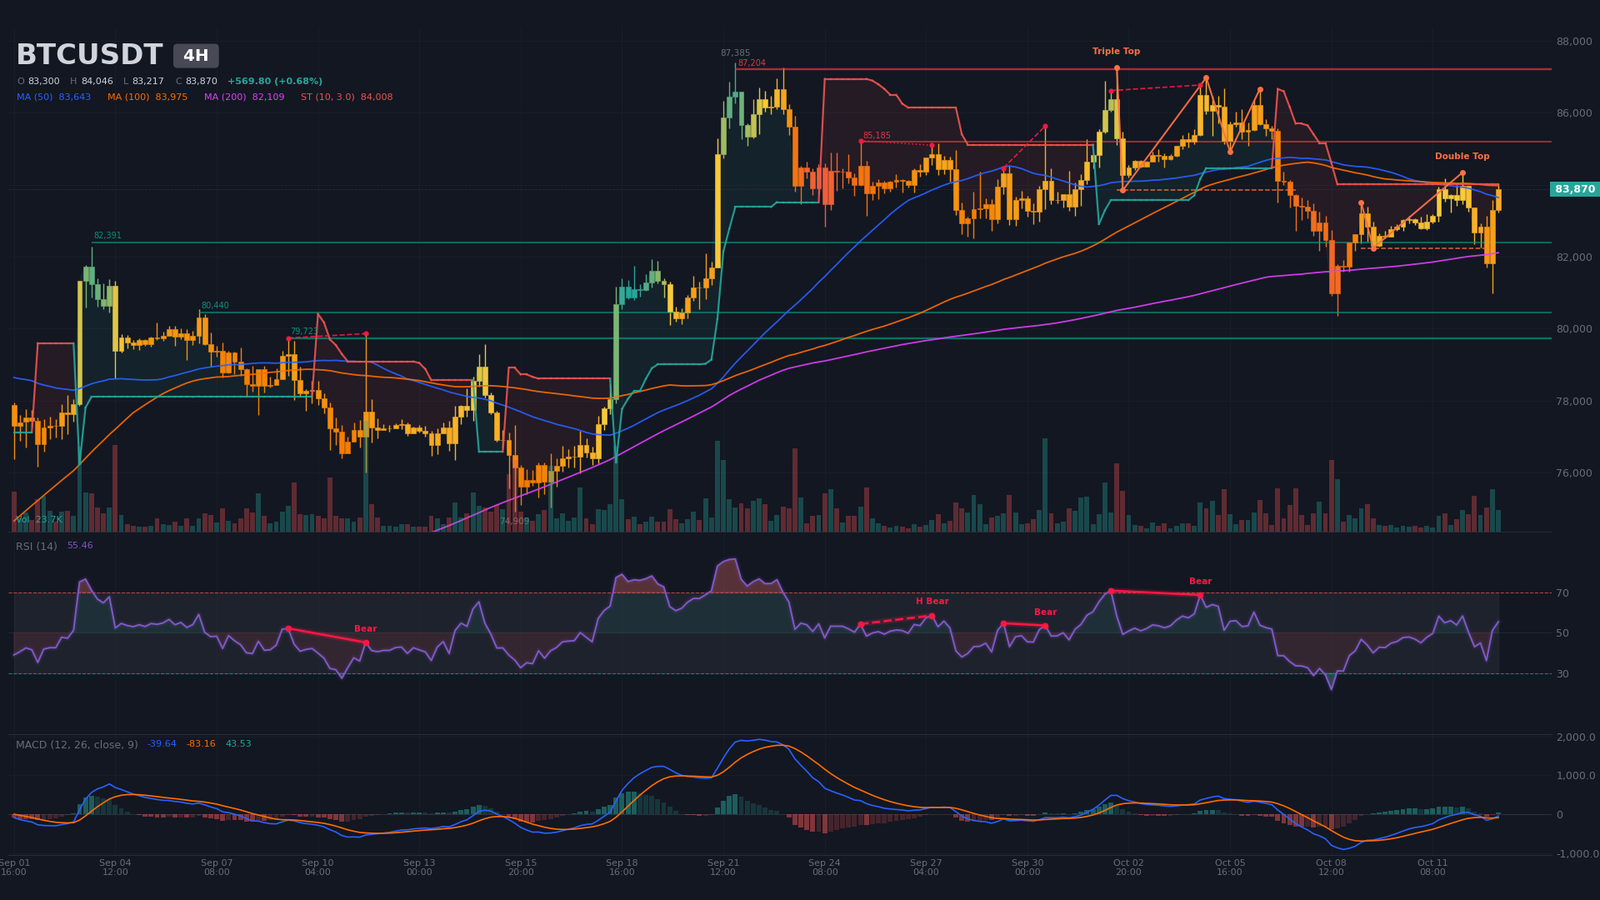Click the green 83,870 price tag on the price axis

(1575, 189)
